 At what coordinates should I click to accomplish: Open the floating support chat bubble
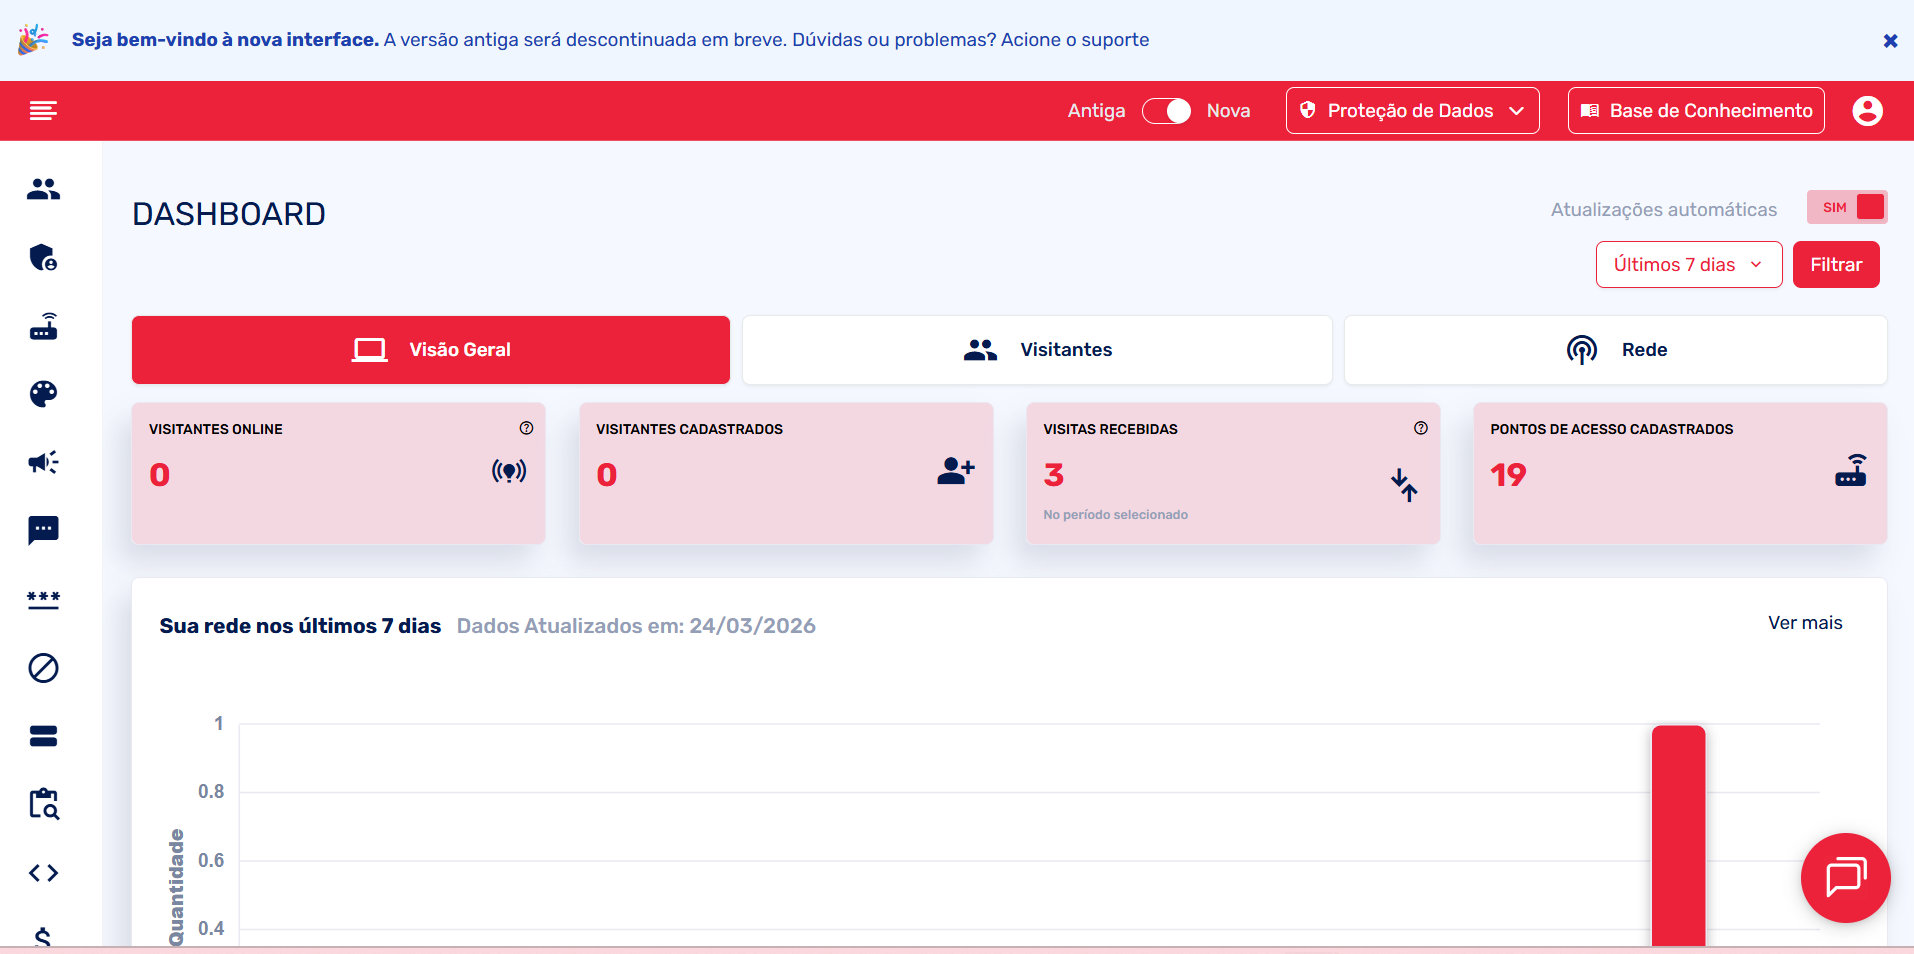pyautogui.click(x=1845, y=877)
